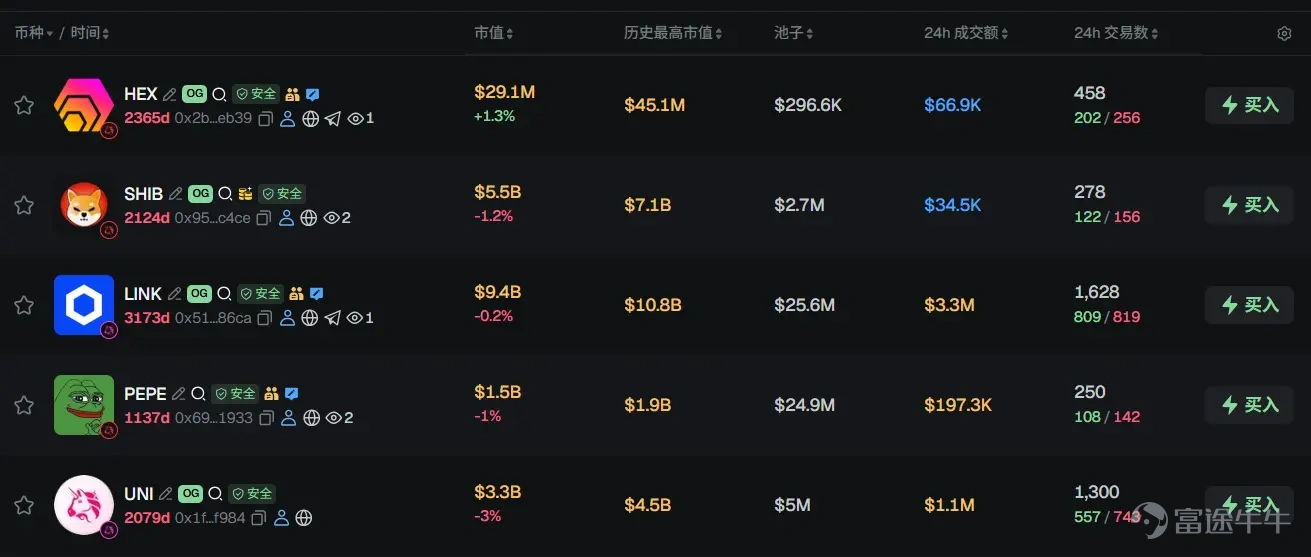The width and height of the screenshot is (1311, 557).
Task: Open HEX token logo thumbnail
Action: tap(84, 105)
